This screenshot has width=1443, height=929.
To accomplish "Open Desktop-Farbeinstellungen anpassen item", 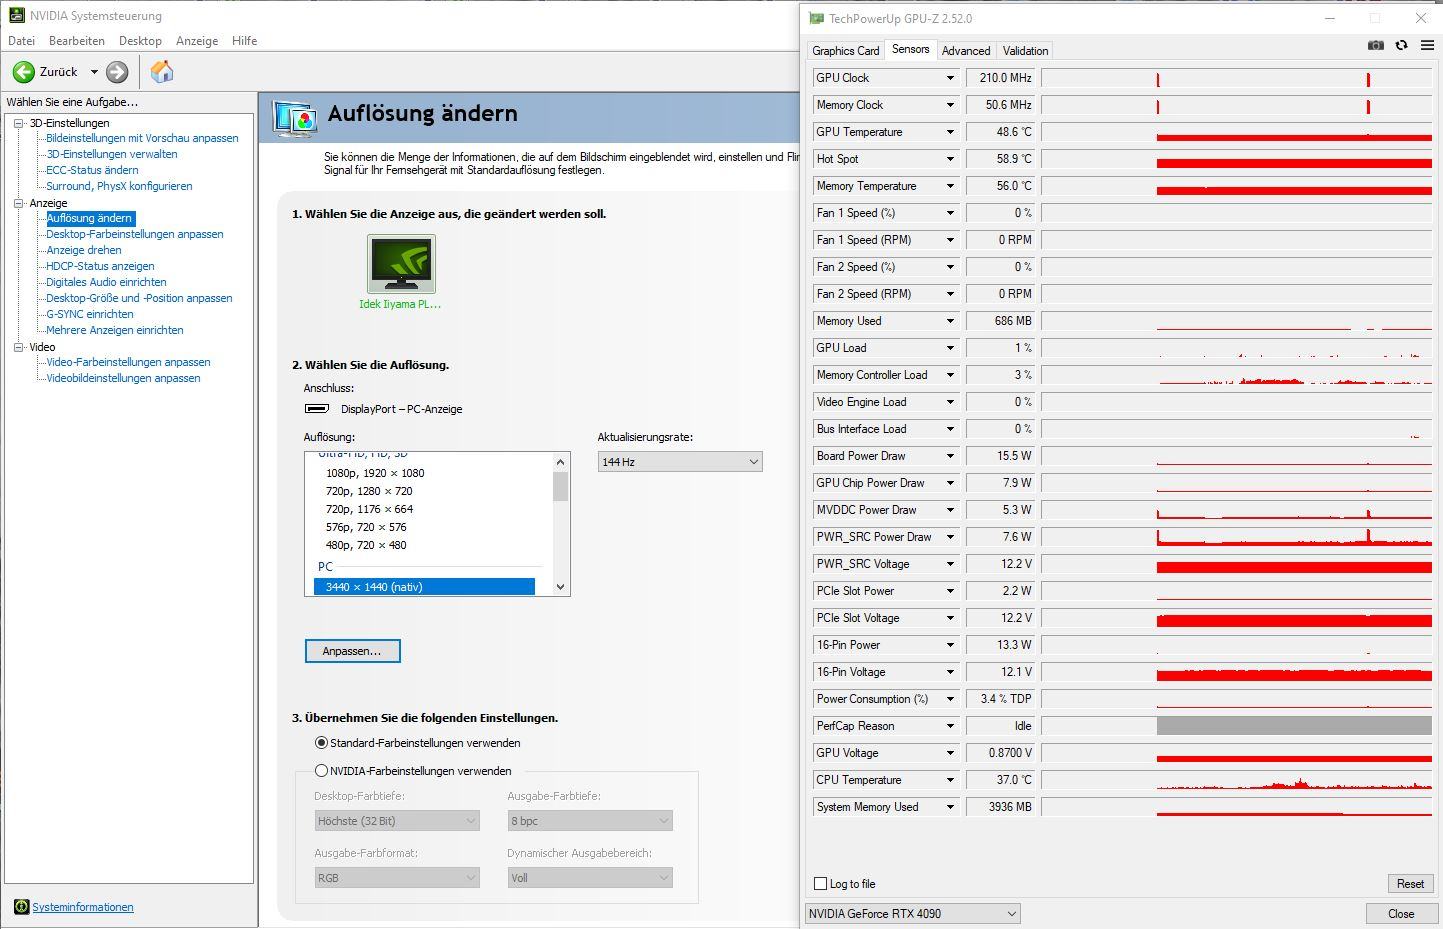I will coord(135,234).
